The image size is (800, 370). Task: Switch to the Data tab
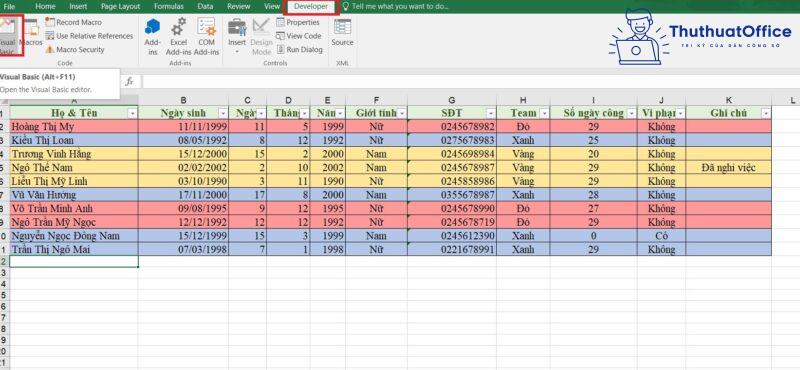point(205,6)
